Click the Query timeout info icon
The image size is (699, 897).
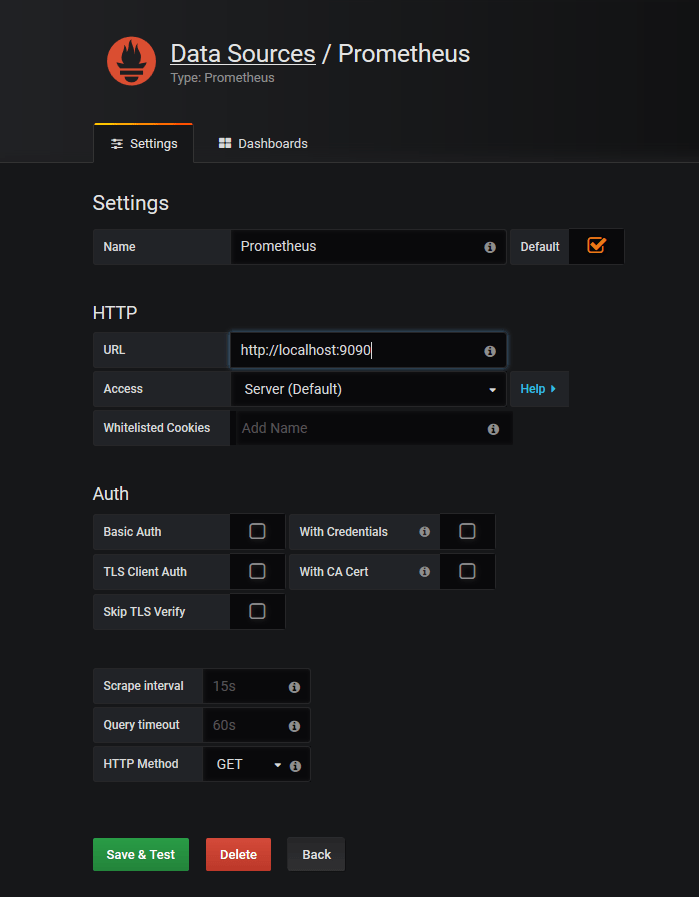pos(294,726)
